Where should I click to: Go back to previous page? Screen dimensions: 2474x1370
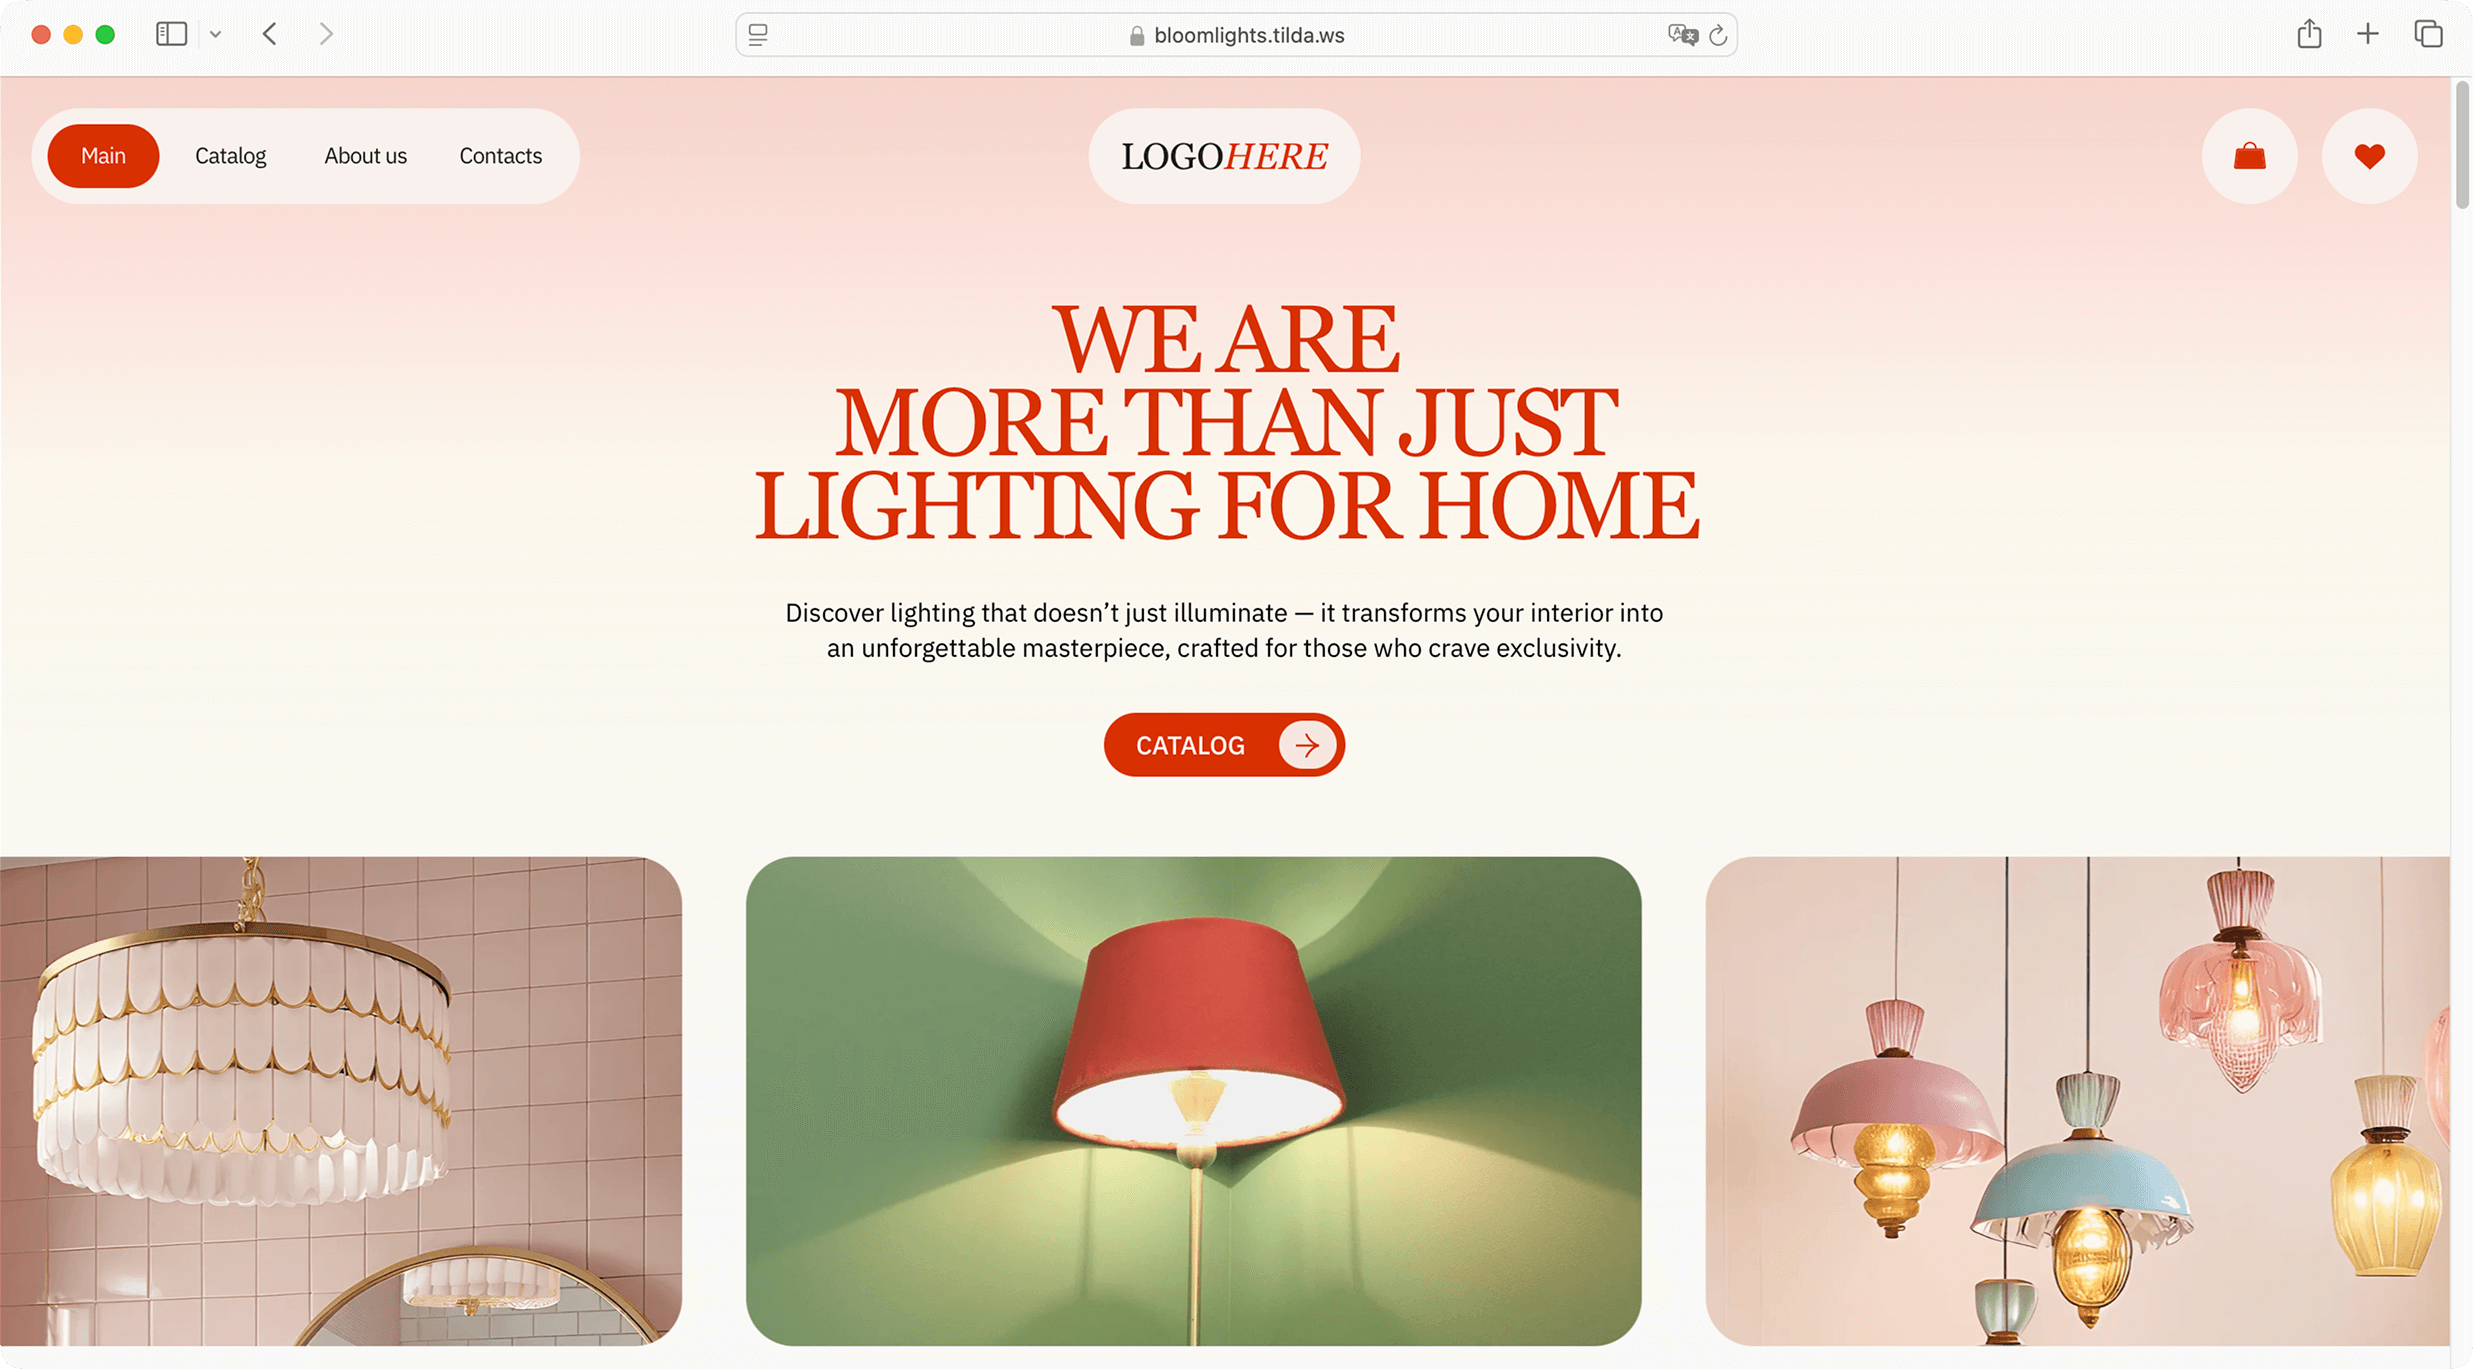click(x=270, y=34)
